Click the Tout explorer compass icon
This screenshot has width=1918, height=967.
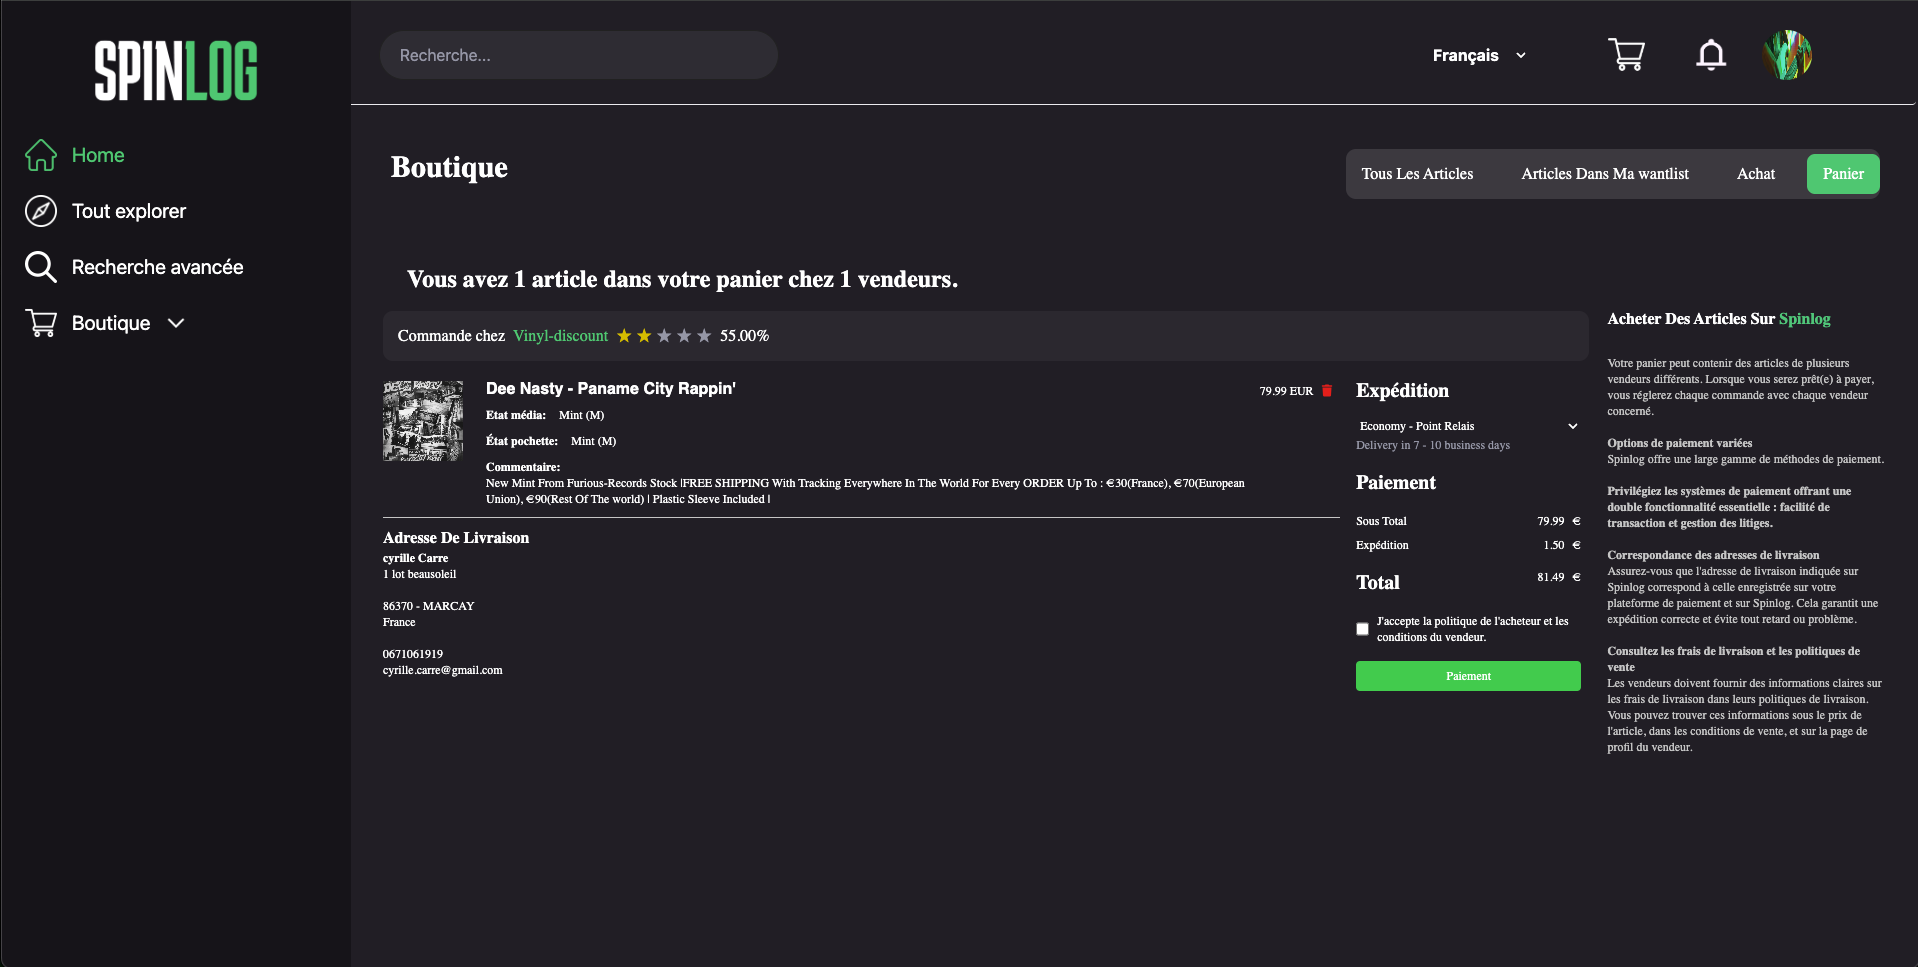pyautogui.click(x=41, y=211)
